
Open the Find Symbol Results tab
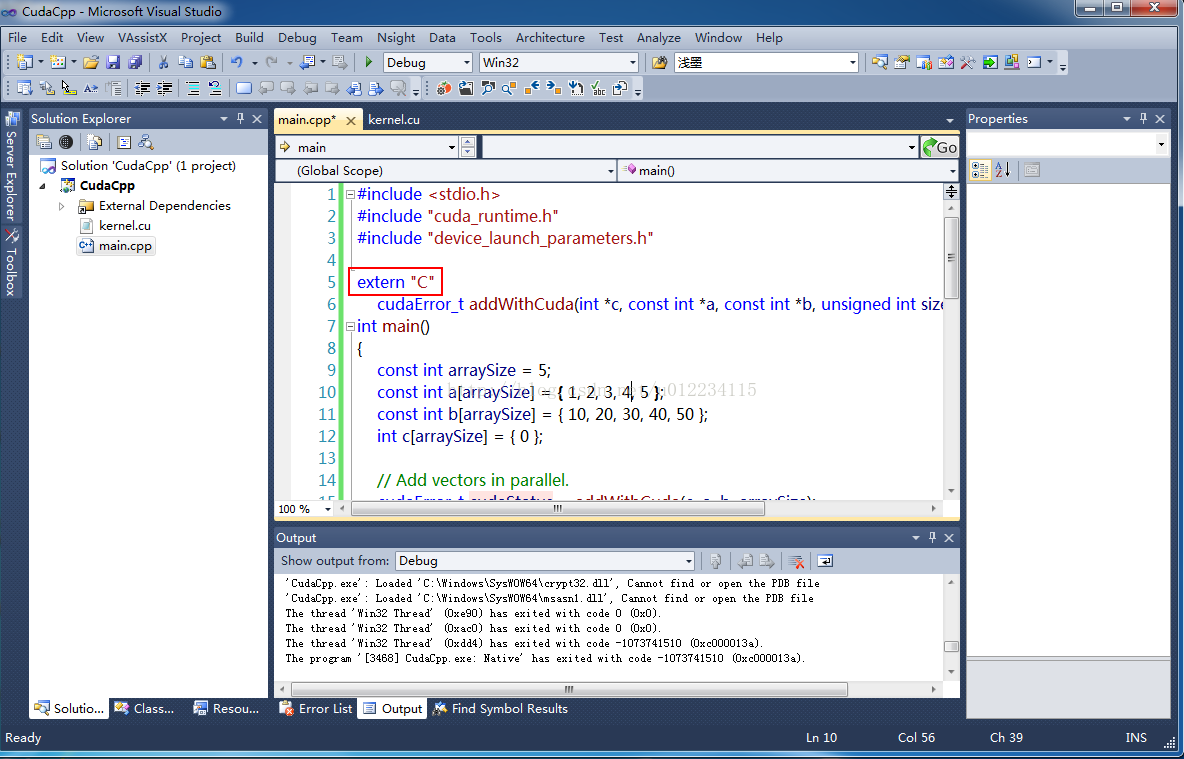500,708
